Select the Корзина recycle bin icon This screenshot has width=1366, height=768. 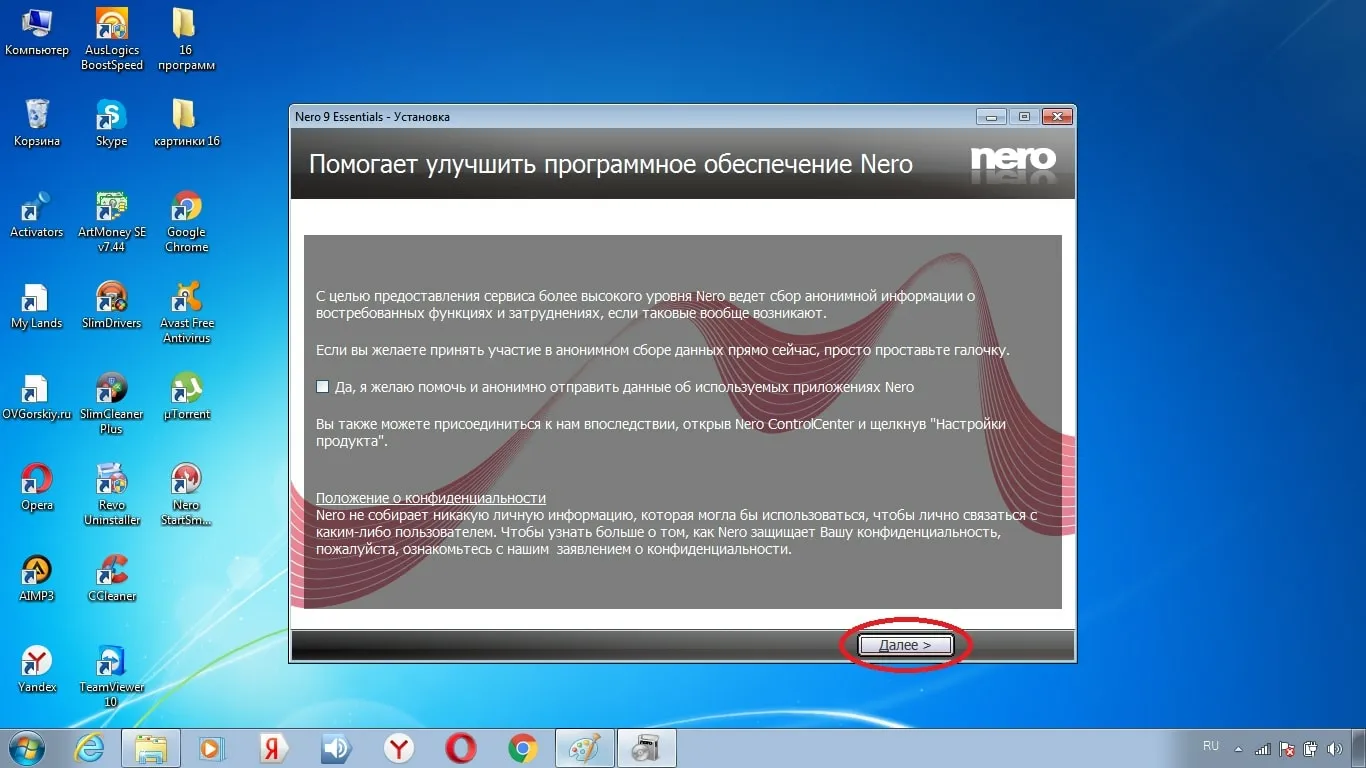point(37,118)
